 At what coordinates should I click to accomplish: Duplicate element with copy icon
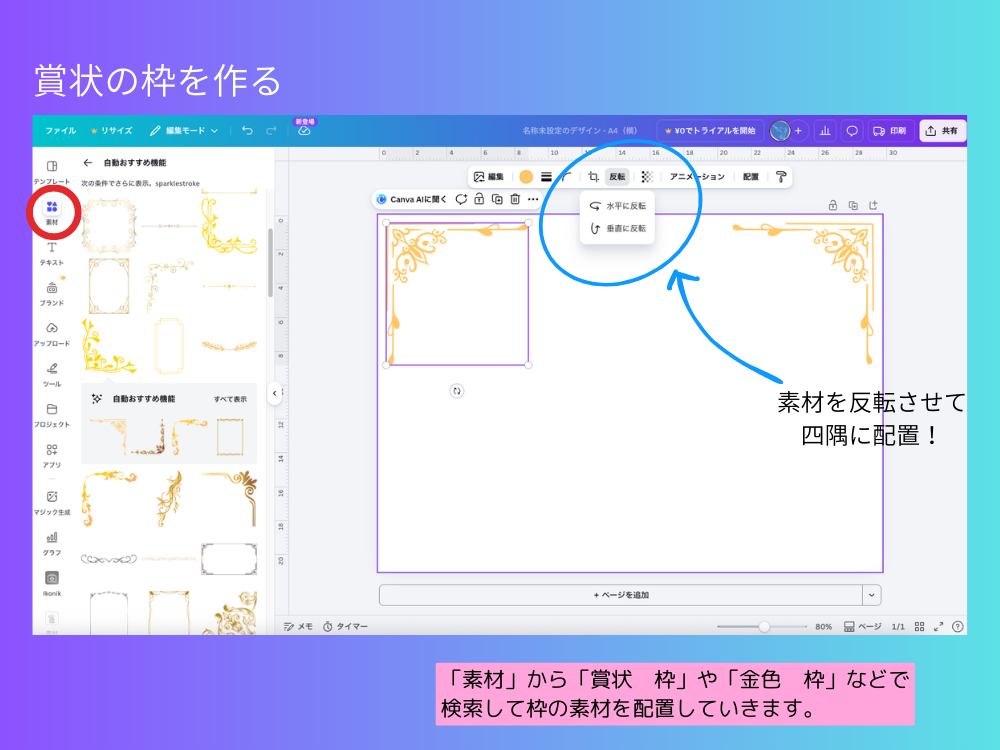(497, 199)
